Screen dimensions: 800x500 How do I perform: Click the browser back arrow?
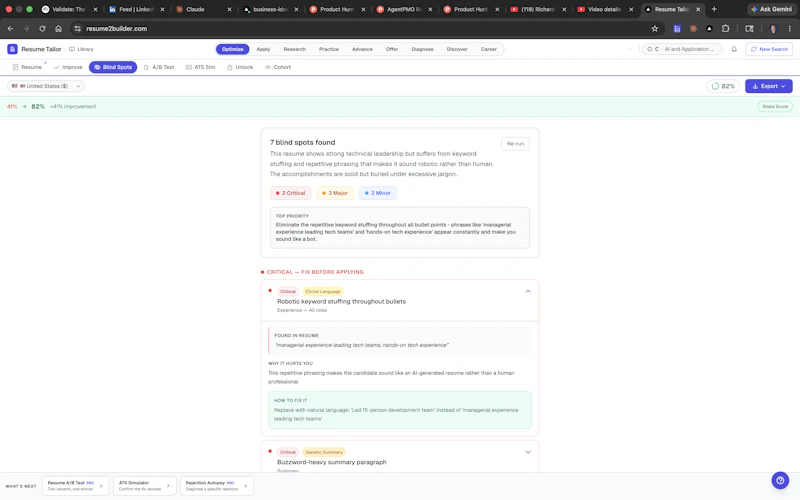pyautogui.click(x=10, y=29)
